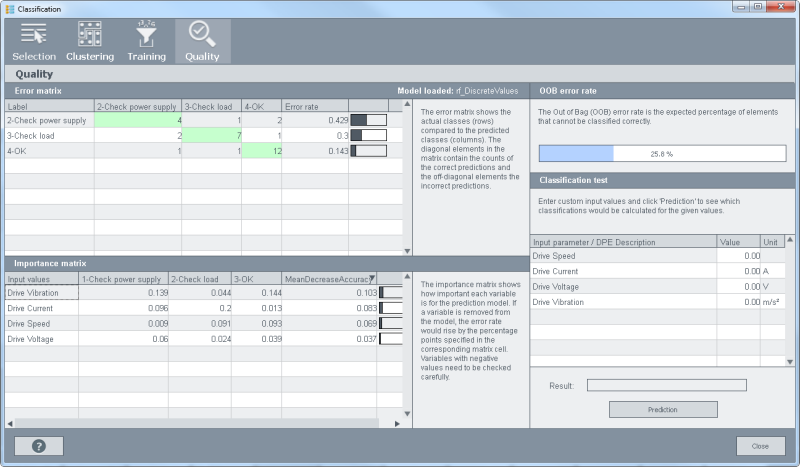Viewport: 800px width, 467px height.
Task: Edit the Drive Speed value field
Action: point(739,256)
